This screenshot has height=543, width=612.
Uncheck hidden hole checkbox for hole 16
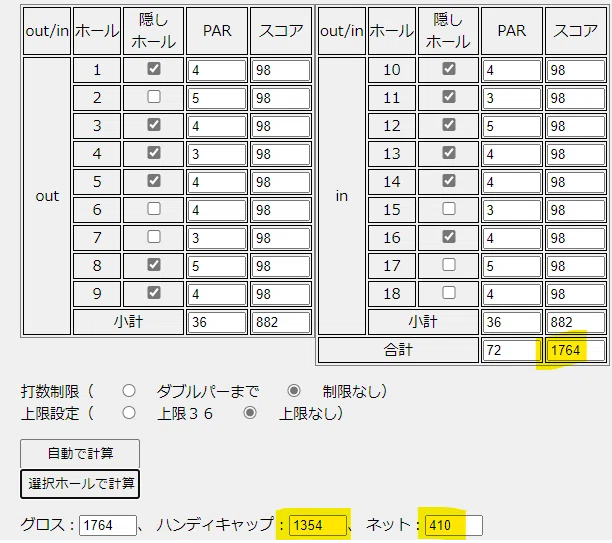tap(449, 237)
